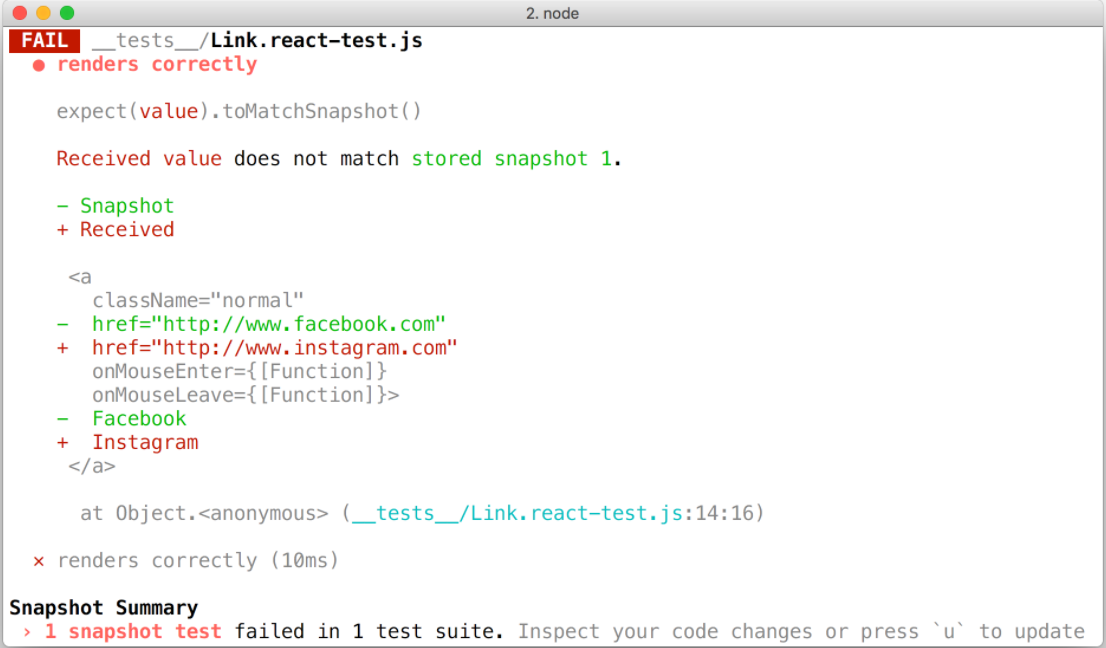Image resolution: width=1106 pixels, height=648 pixels.
Task: Click the red 'Instagram' added line
Action: pyautogui.click(x=127, y=443)
